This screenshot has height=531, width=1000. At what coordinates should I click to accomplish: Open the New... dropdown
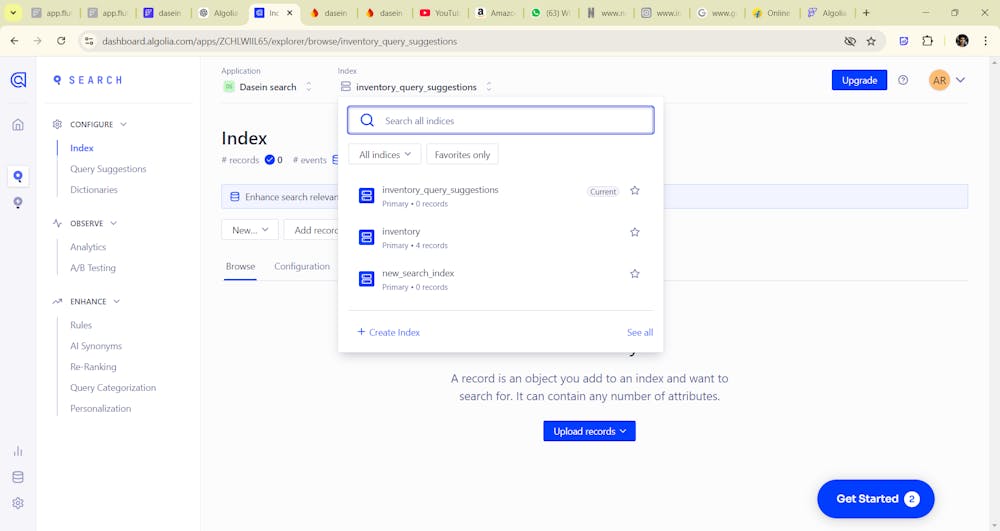click(249, 230)
